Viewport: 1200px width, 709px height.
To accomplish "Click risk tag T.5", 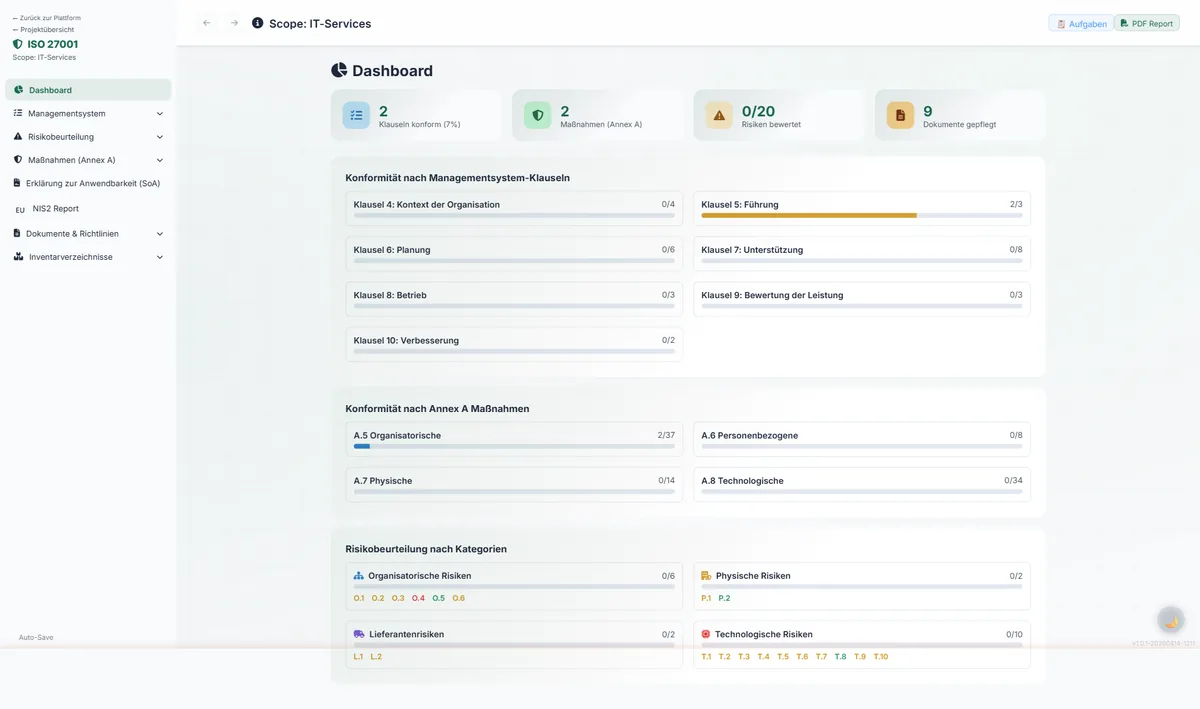I will [783, 657].
